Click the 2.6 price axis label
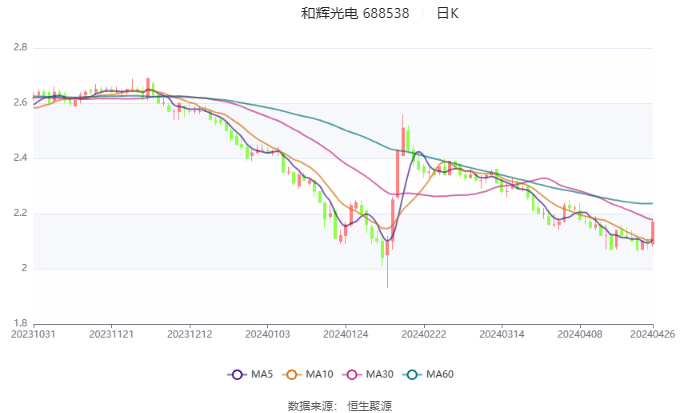Image resolution: width=680 pixels, height=413 pixels. point(20,103)
